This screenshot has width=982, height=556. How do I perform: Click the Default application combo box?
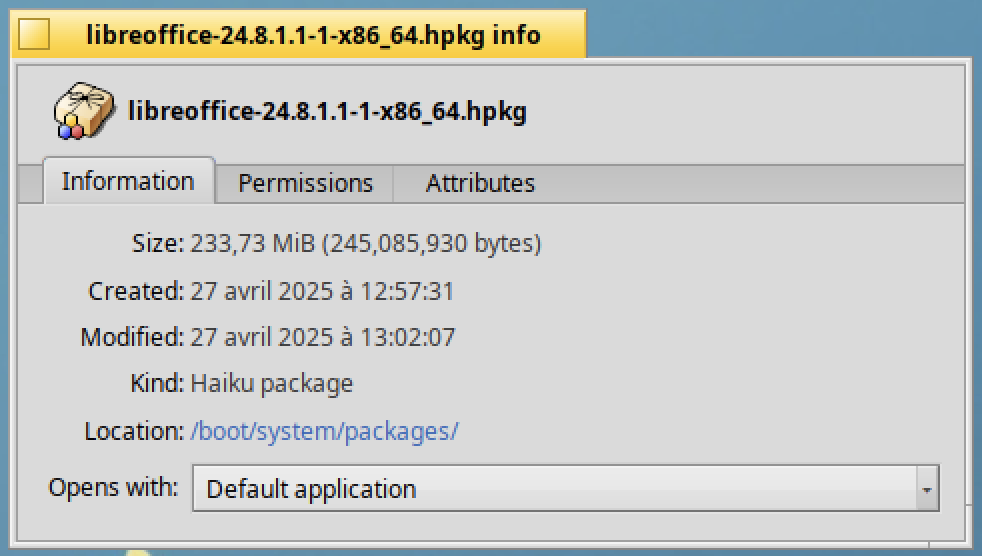click(x=566, y=488)
